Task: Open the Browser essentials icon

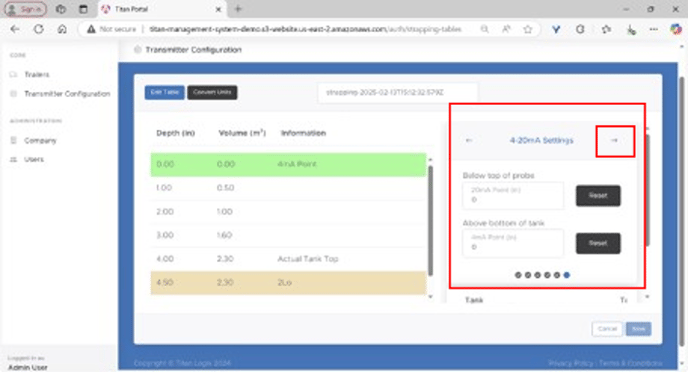Action: pyautogui.click(x=631, y=29)
